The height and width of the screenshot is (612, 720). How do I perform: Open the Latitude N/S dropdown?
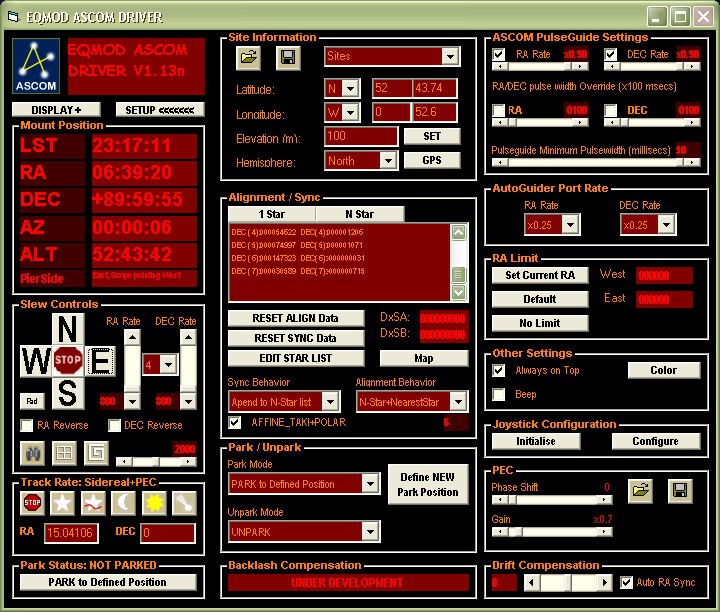350,88
